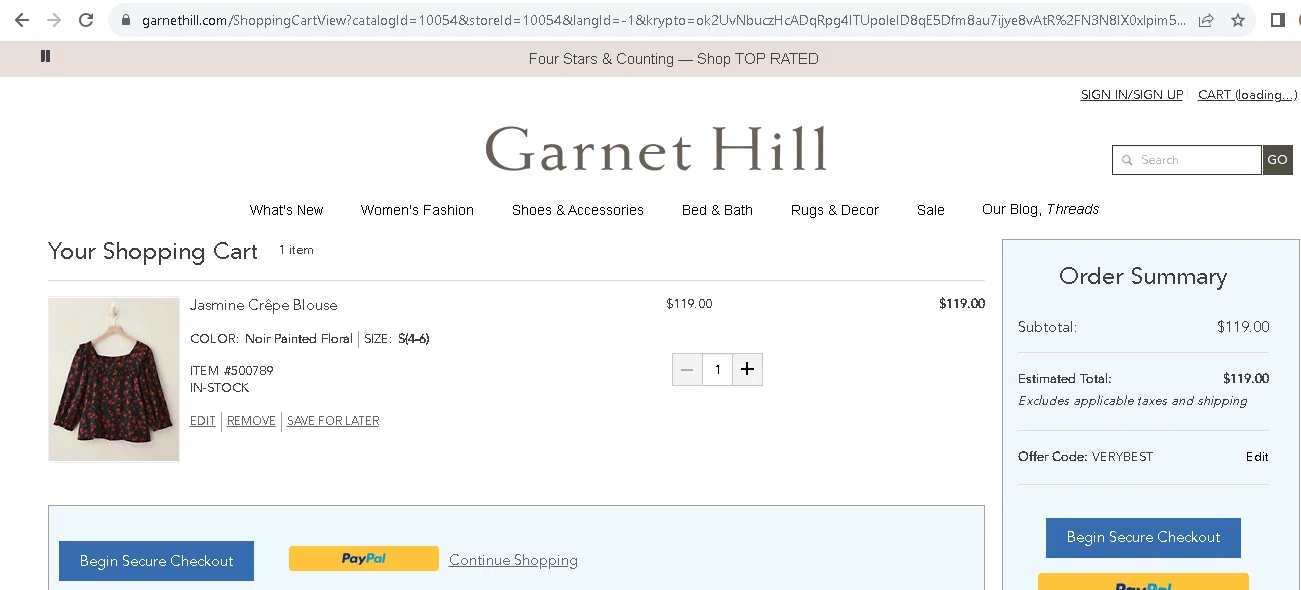Click Continue Shopping link
1301x590 pixels.
pyautogui.click(x=513, y=560)
